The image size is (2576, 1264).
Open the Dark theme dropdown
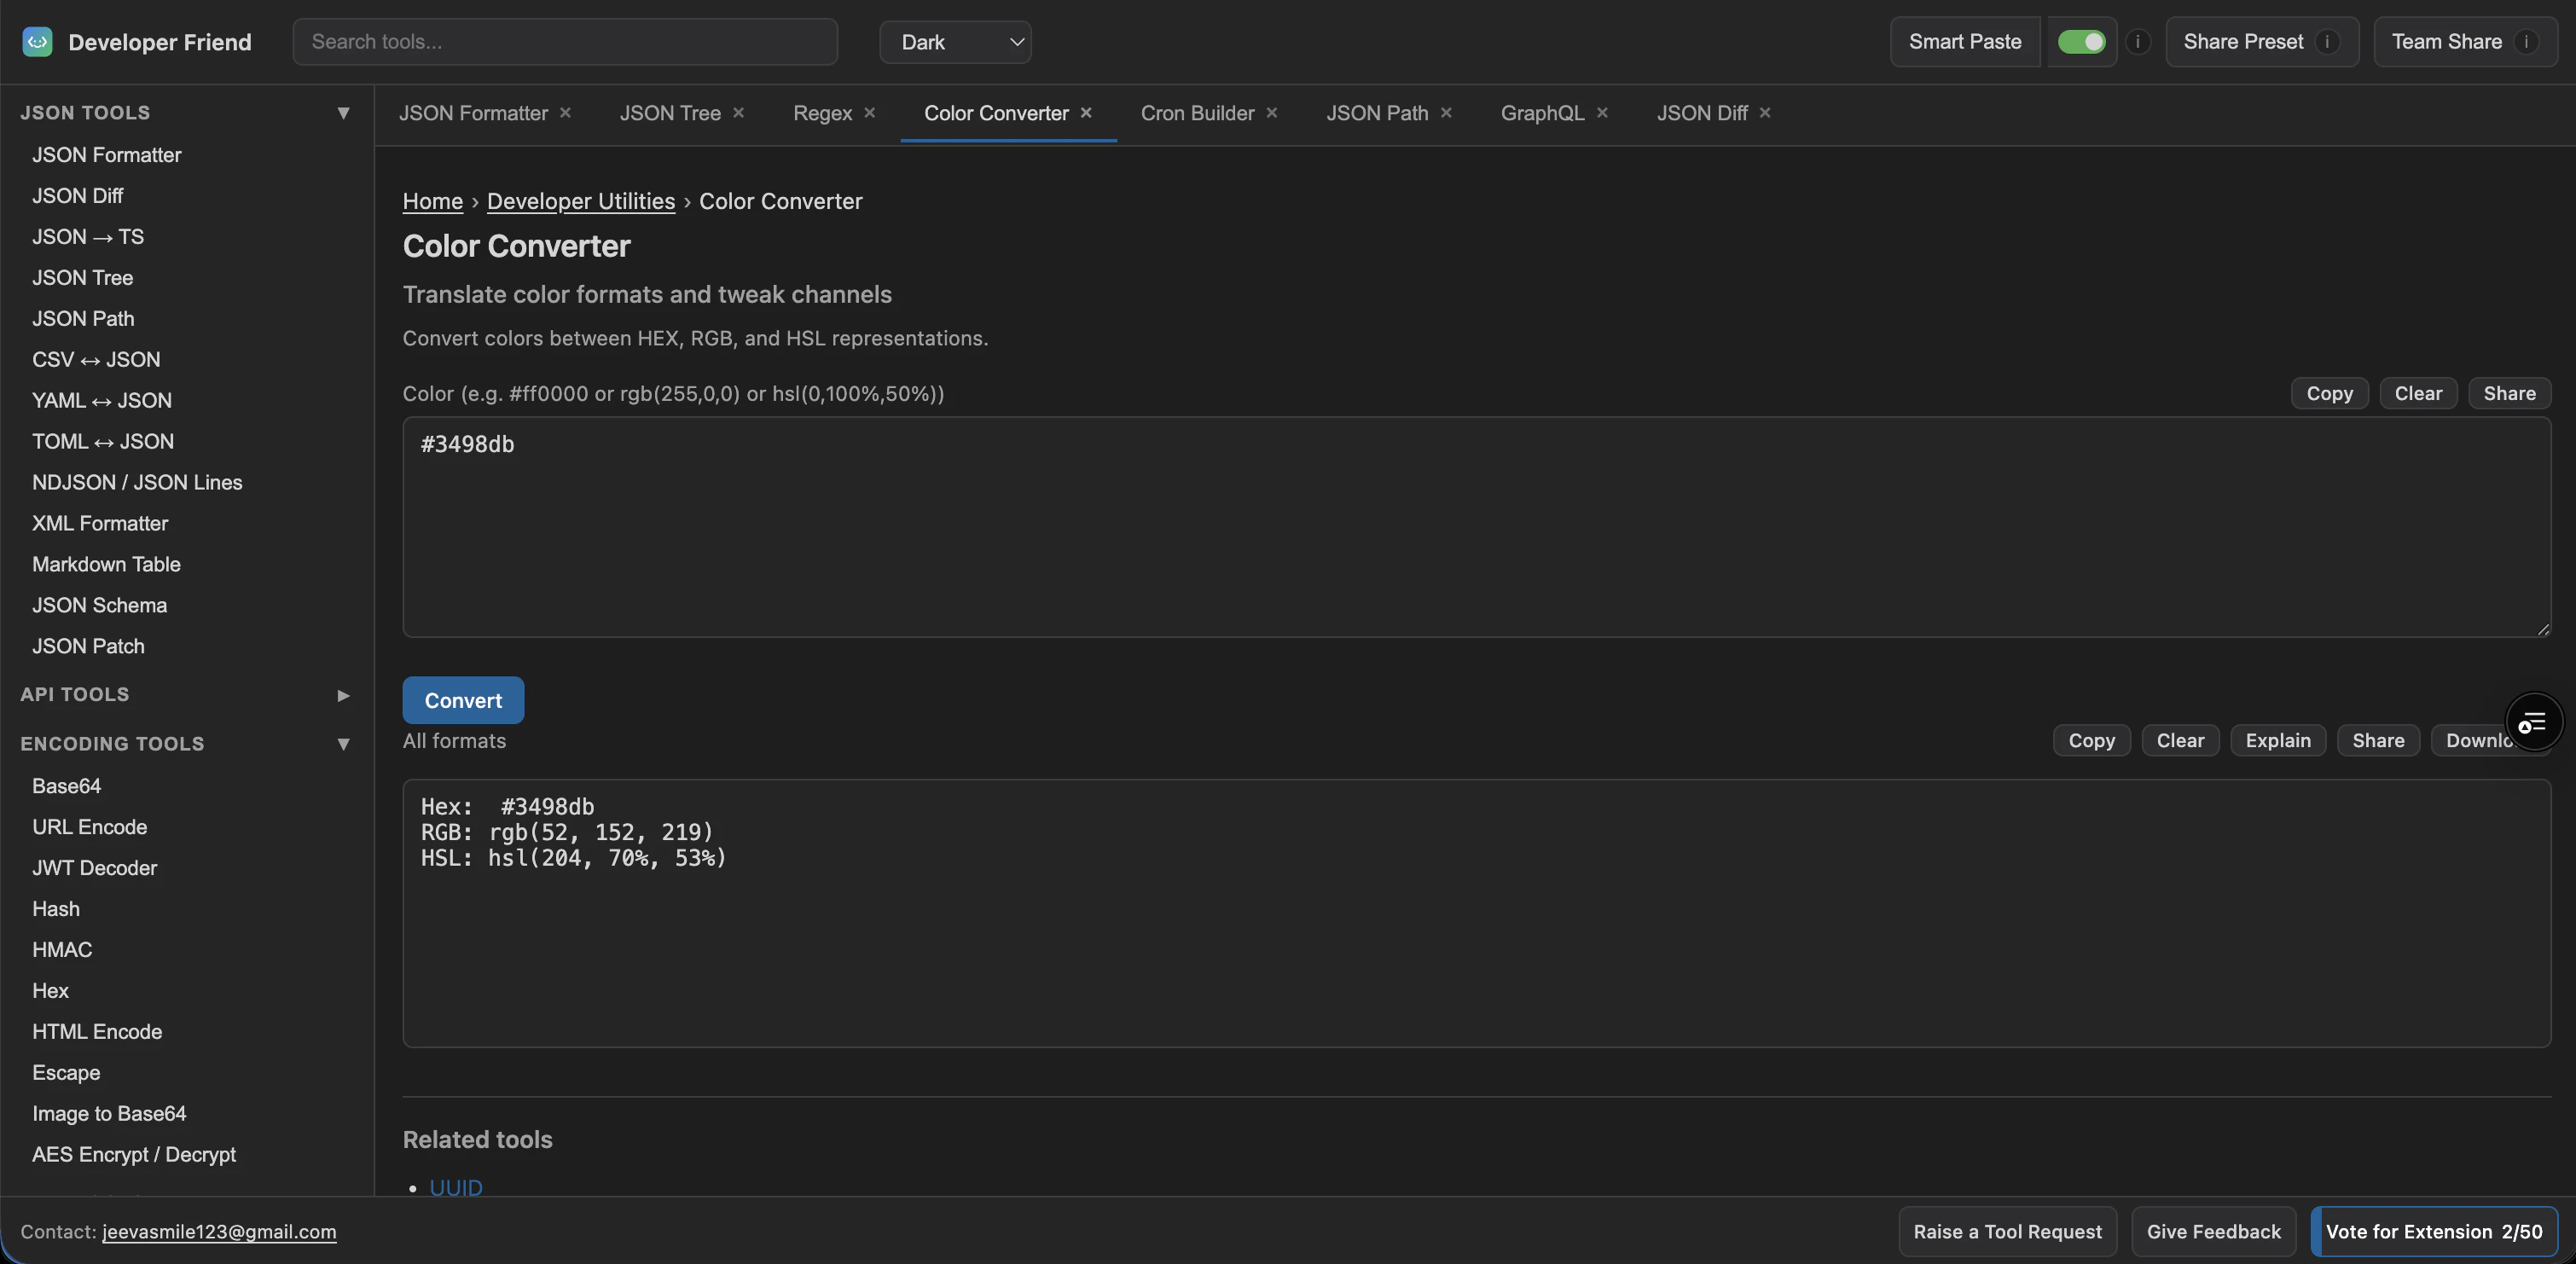point(955,42)
